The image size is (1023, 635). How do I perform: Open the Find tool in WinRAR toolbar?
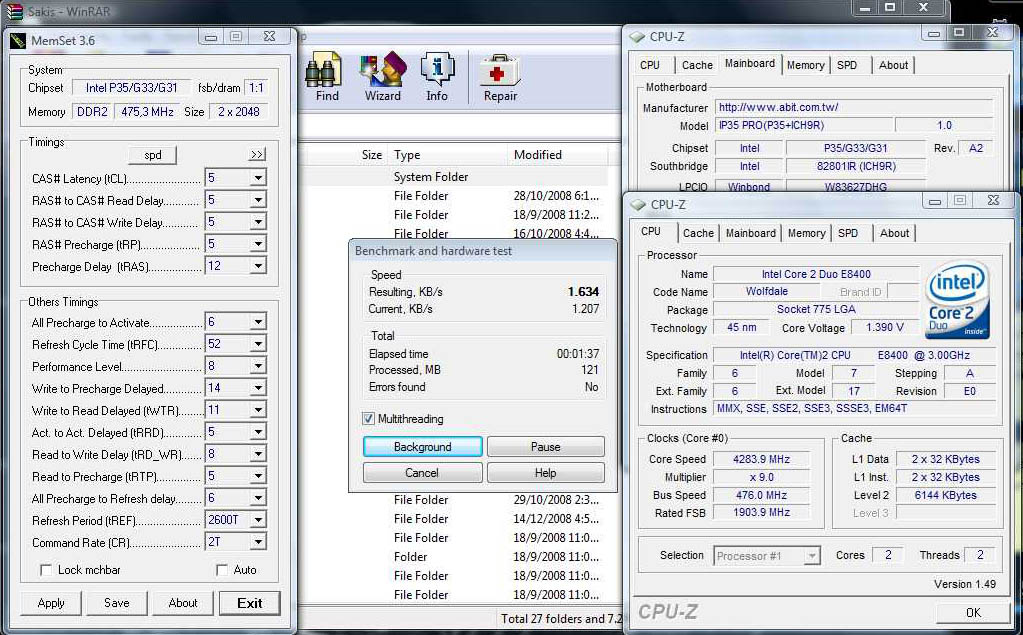click(x=327, y=77)
